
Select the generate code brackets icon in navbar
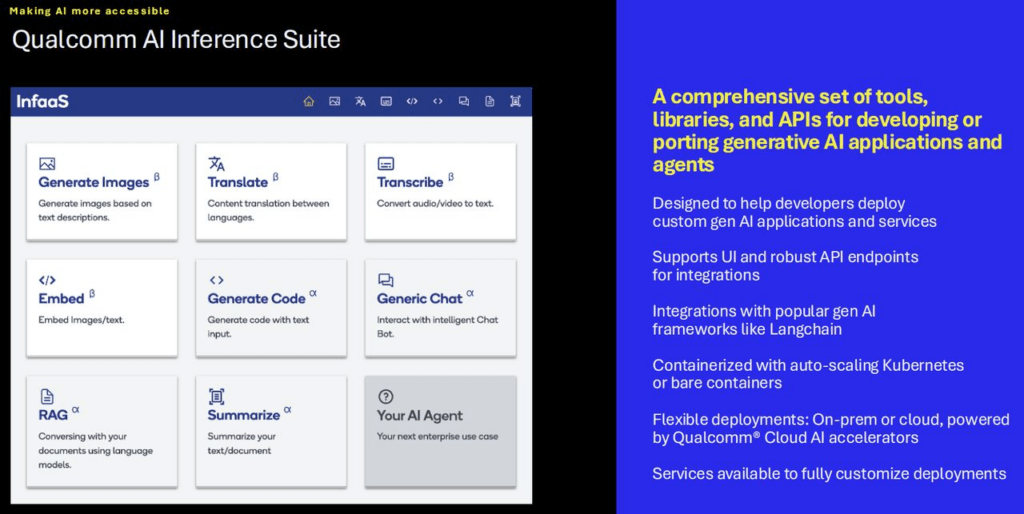pyautogui.click(x=438, y=101)
